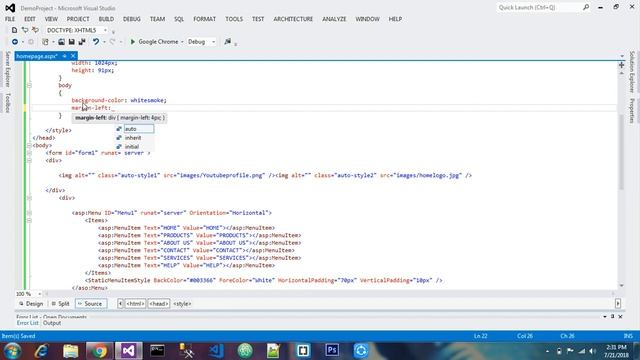
Task: Click the <style> breadcrumb tag
Action: 182,304
